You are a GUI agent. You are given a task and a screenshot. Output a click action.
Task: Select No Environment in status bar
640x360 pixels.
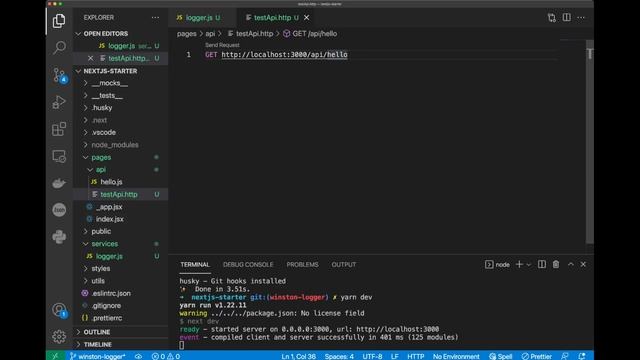tap(456, 356)
